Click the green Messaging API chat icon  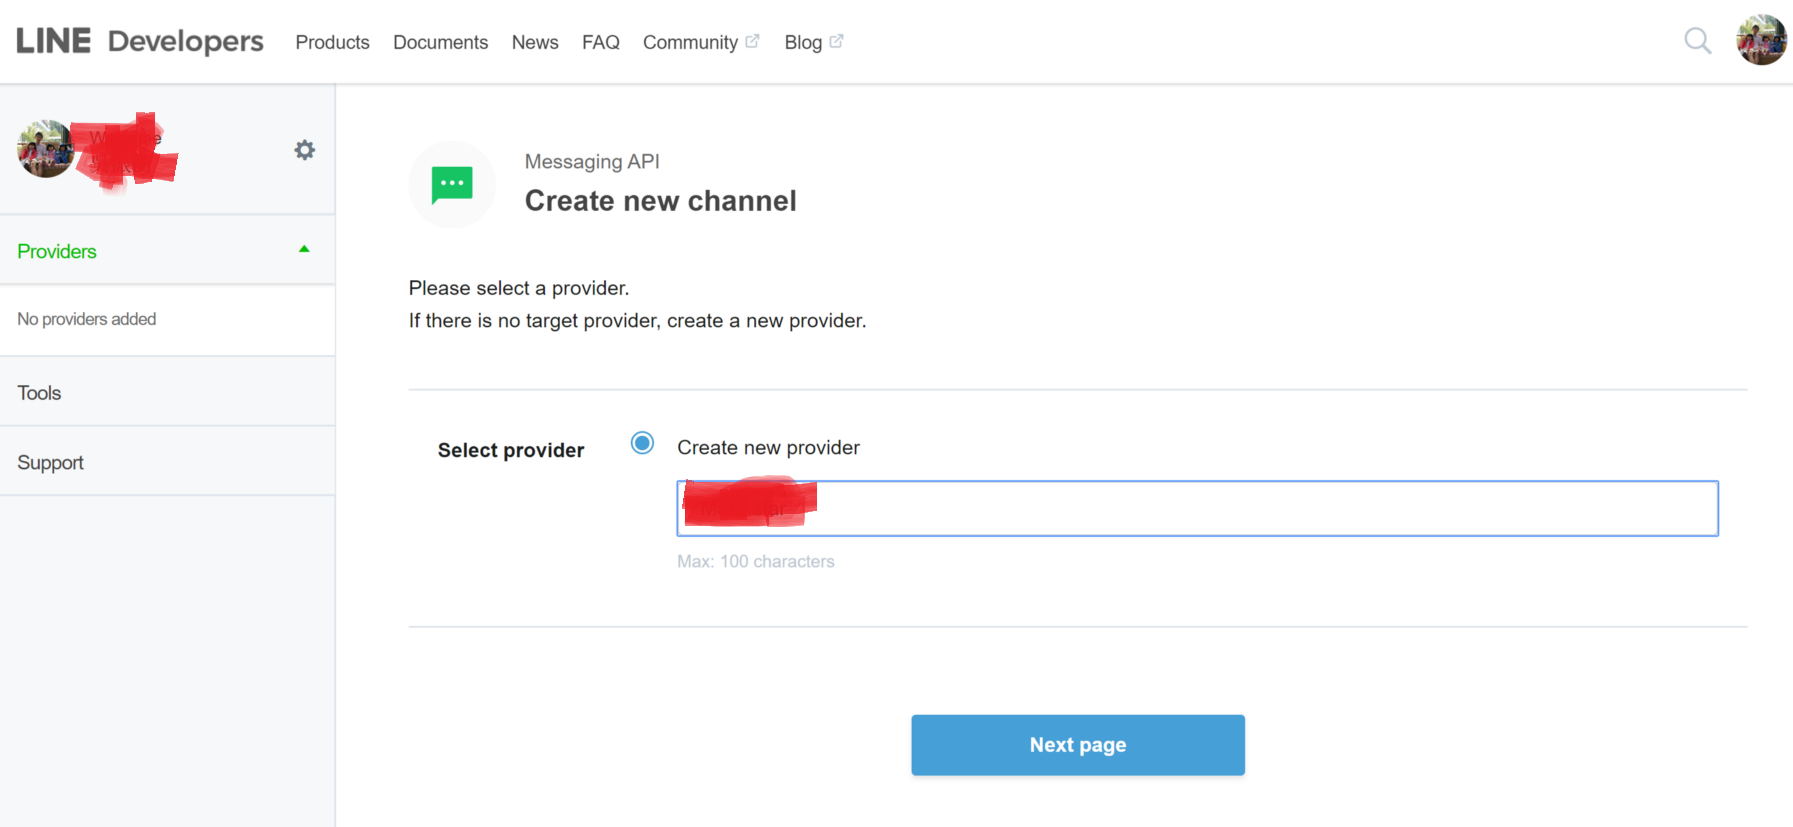452,185
